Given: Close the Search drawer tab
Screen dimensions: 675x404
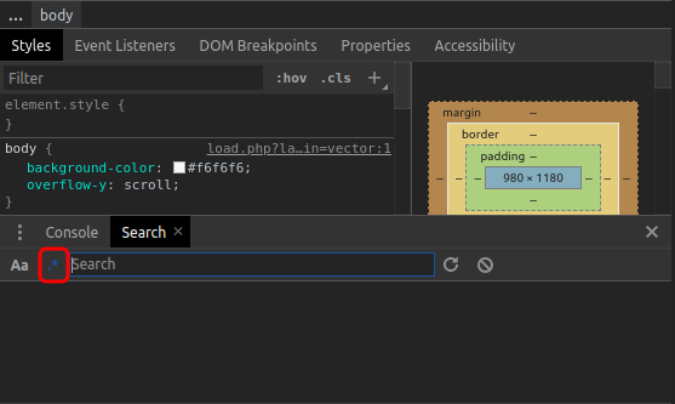Looking at the screenshot, I should [178, 232].
